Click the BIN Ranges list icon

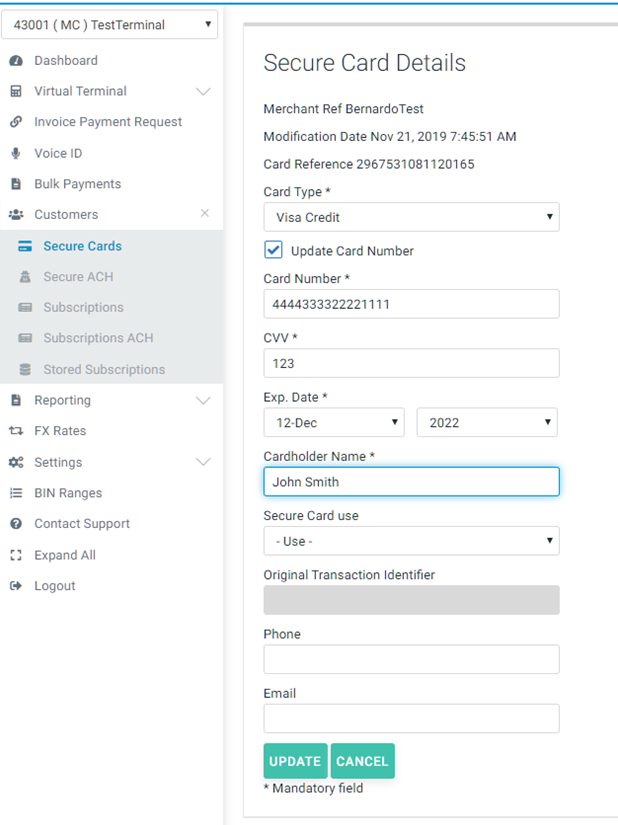(16, 493)
